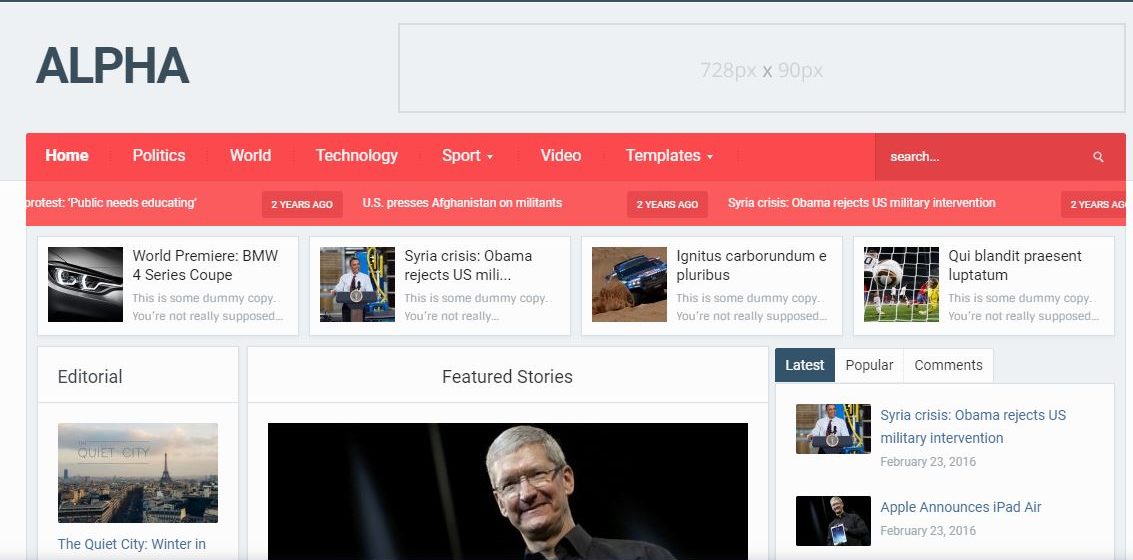Screen dimensions: 1133x560
Task: Open Syria crisis: Obama rejects US mili... card title
Action: 468,265
